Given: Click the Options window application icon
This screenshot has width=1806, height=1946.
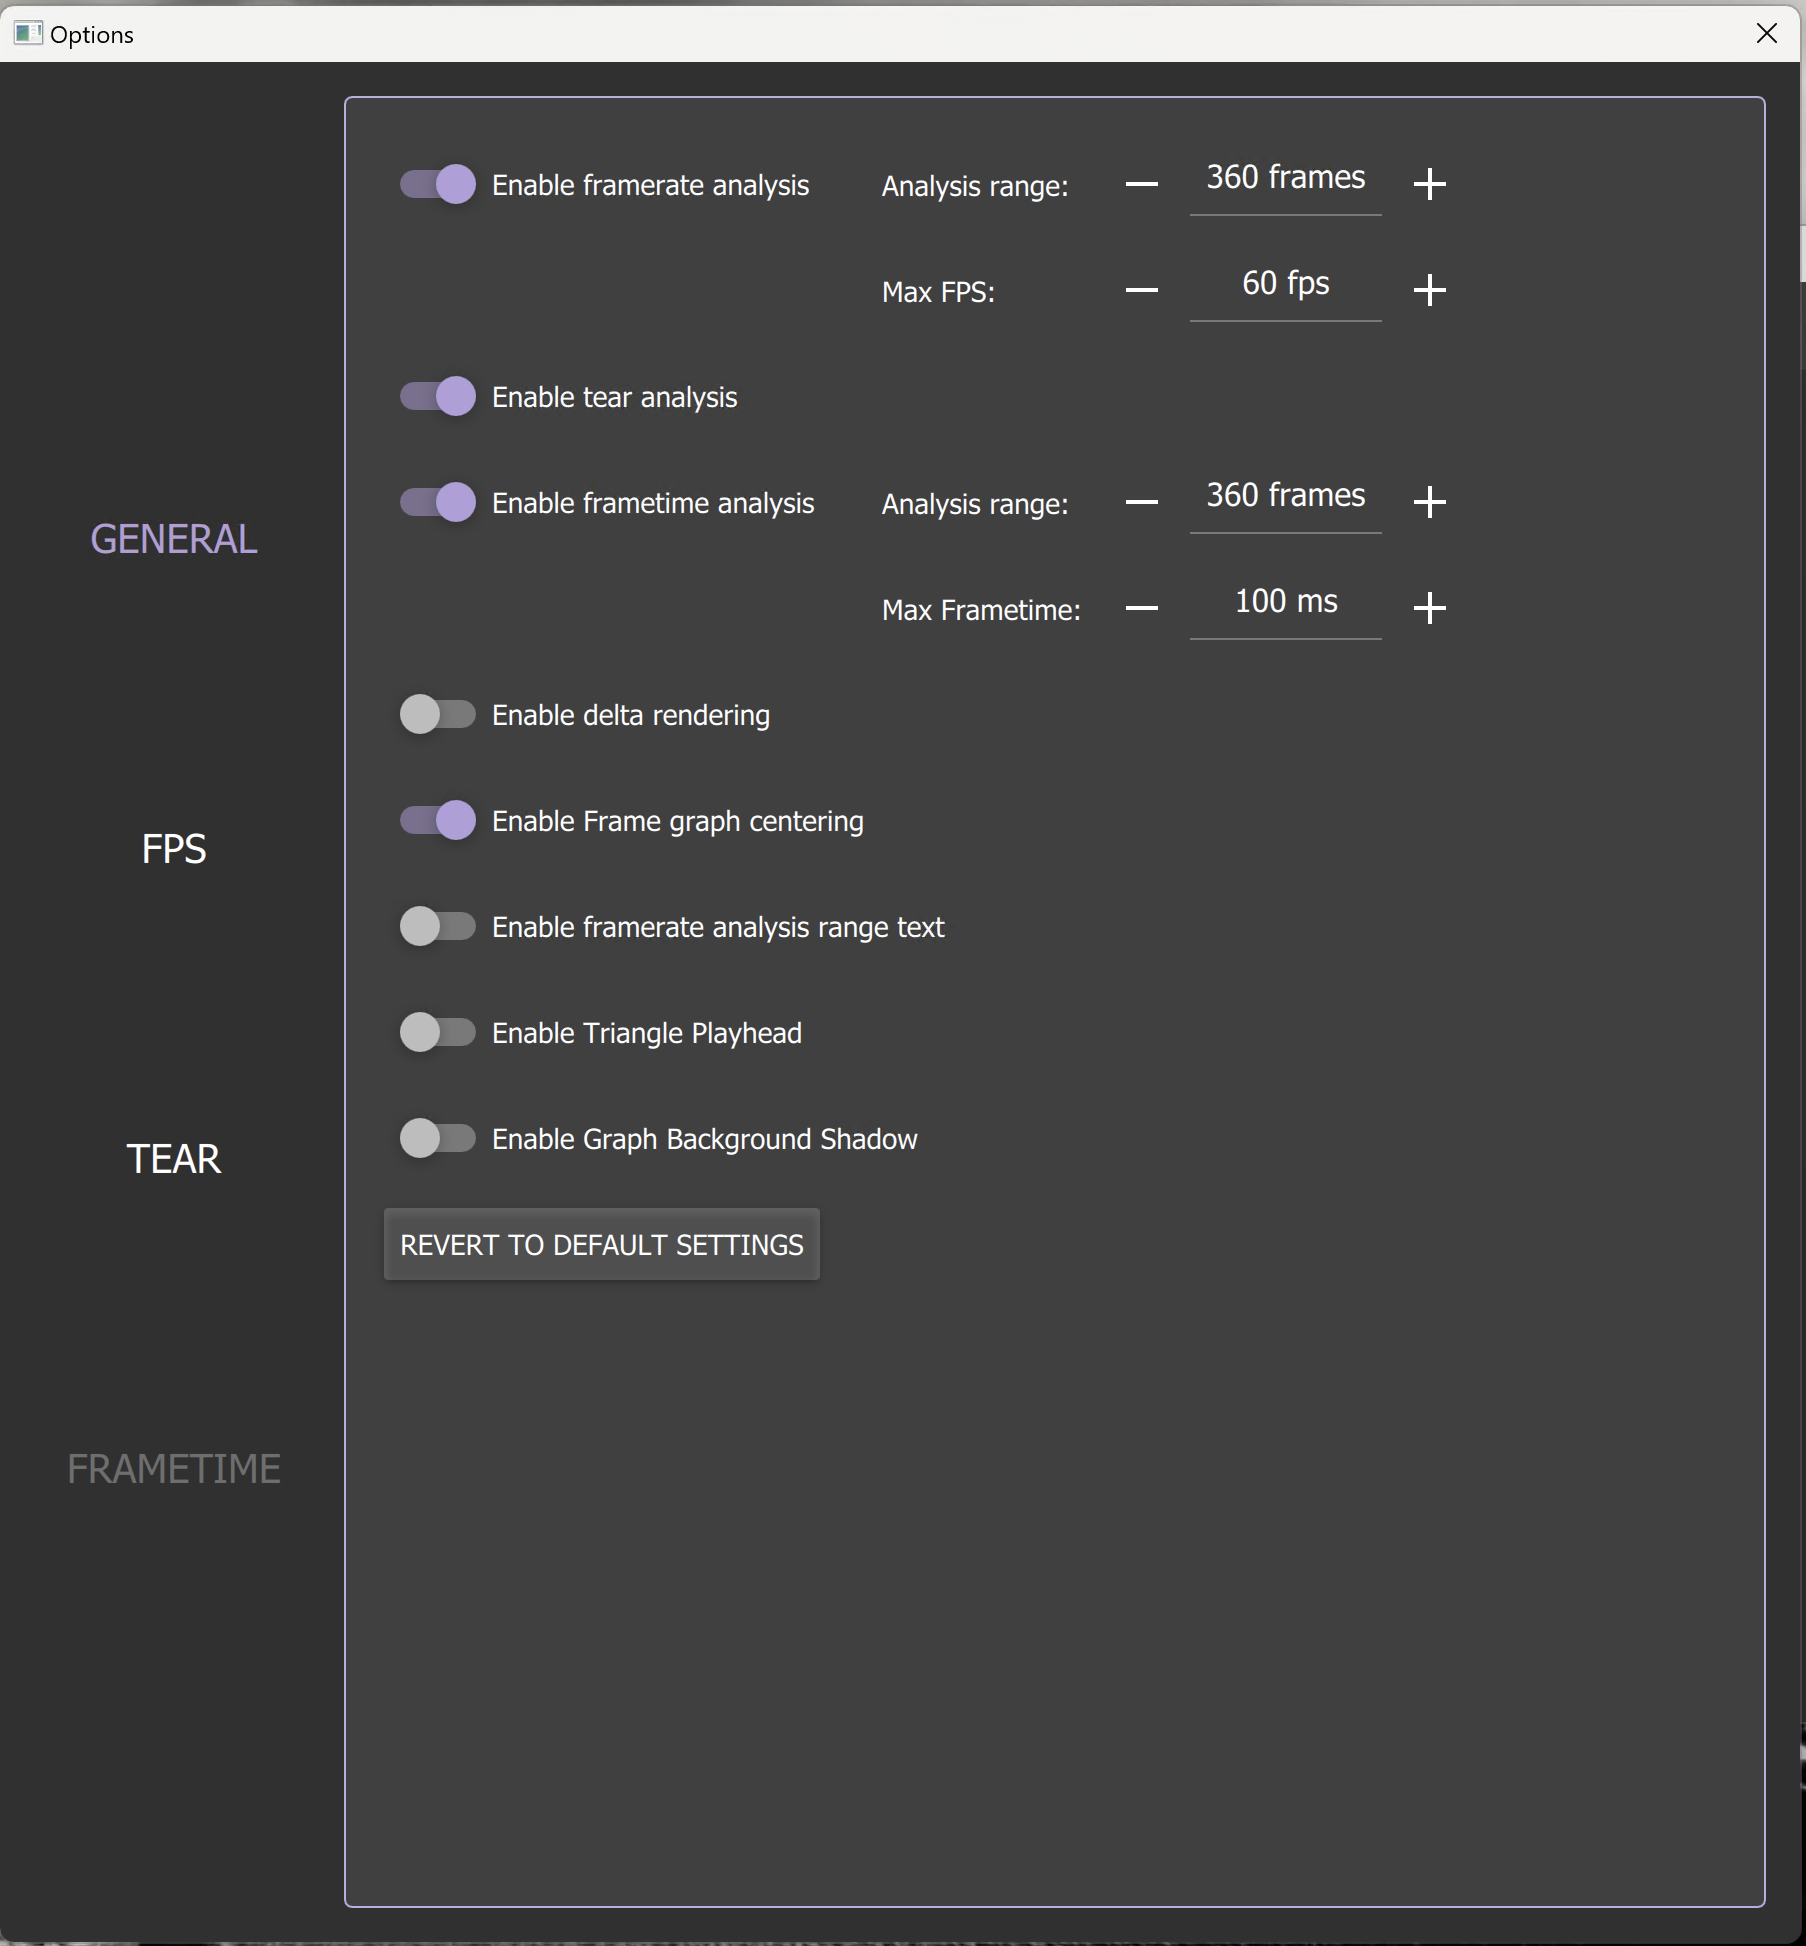Looking at the screenshot, I should [27, 33].
